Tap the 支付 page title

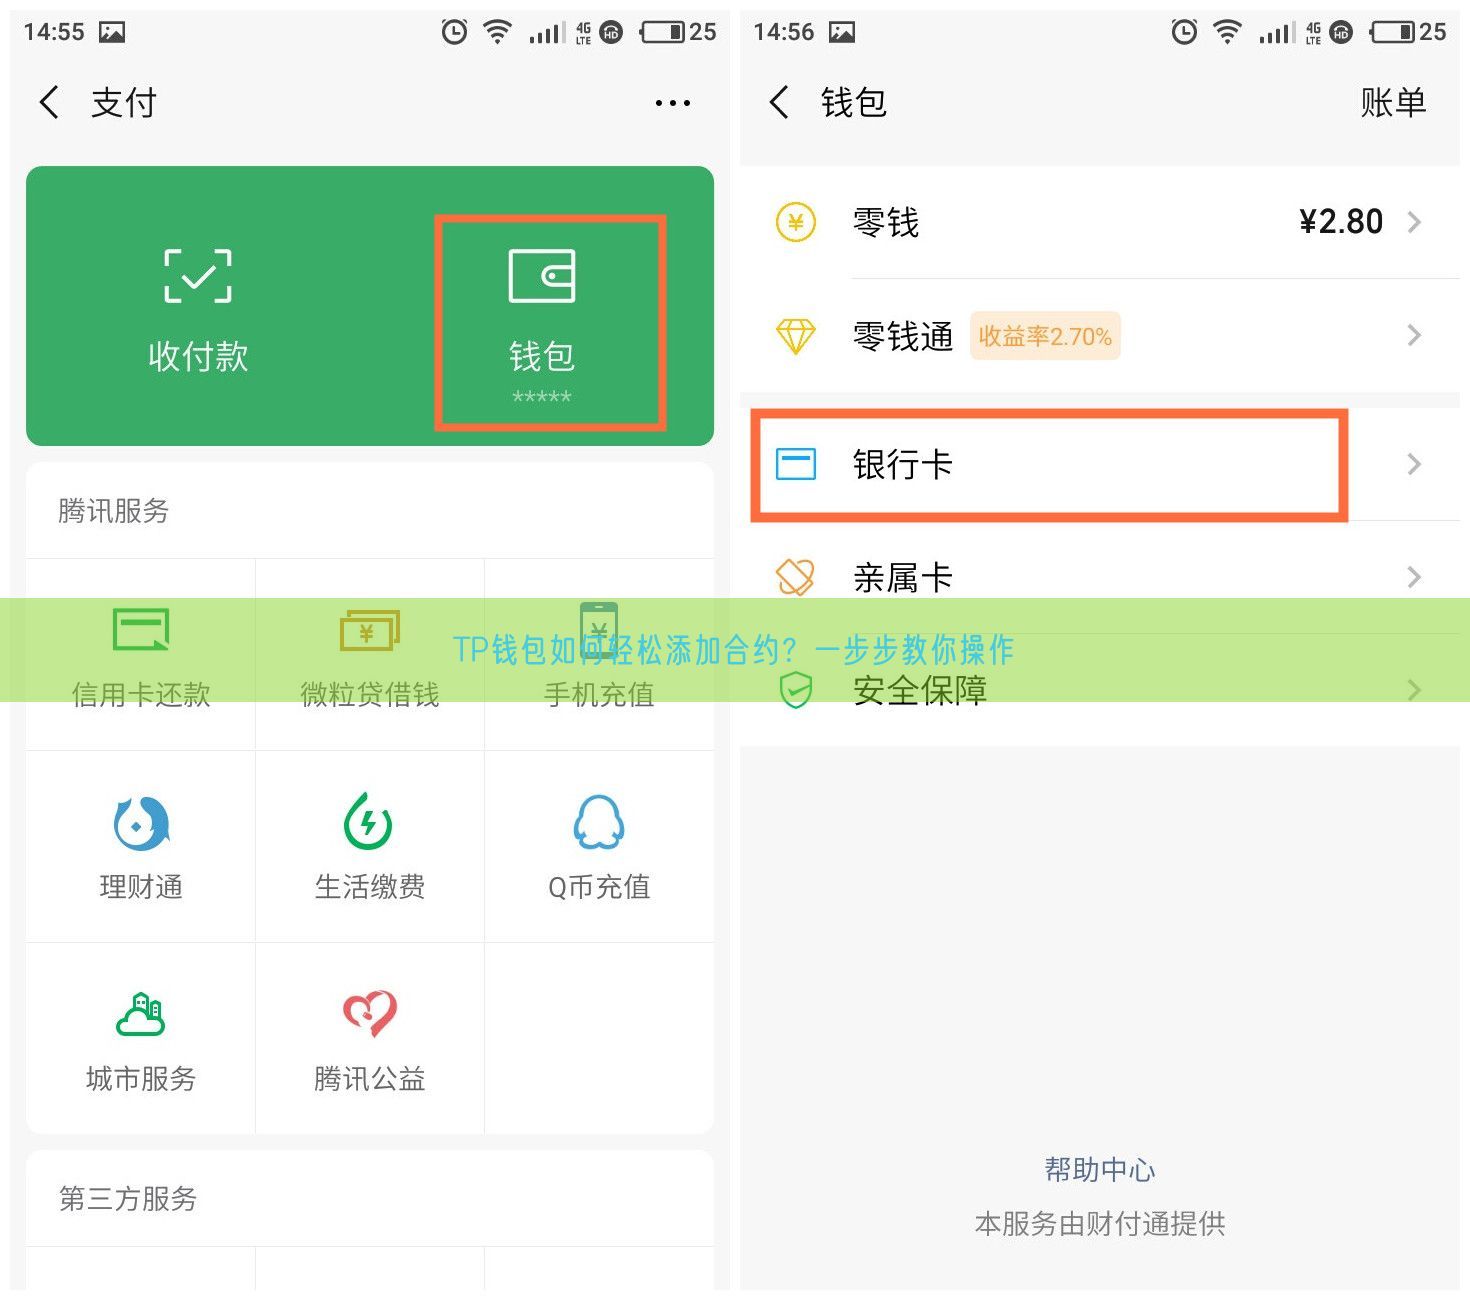tap(124, 102)
